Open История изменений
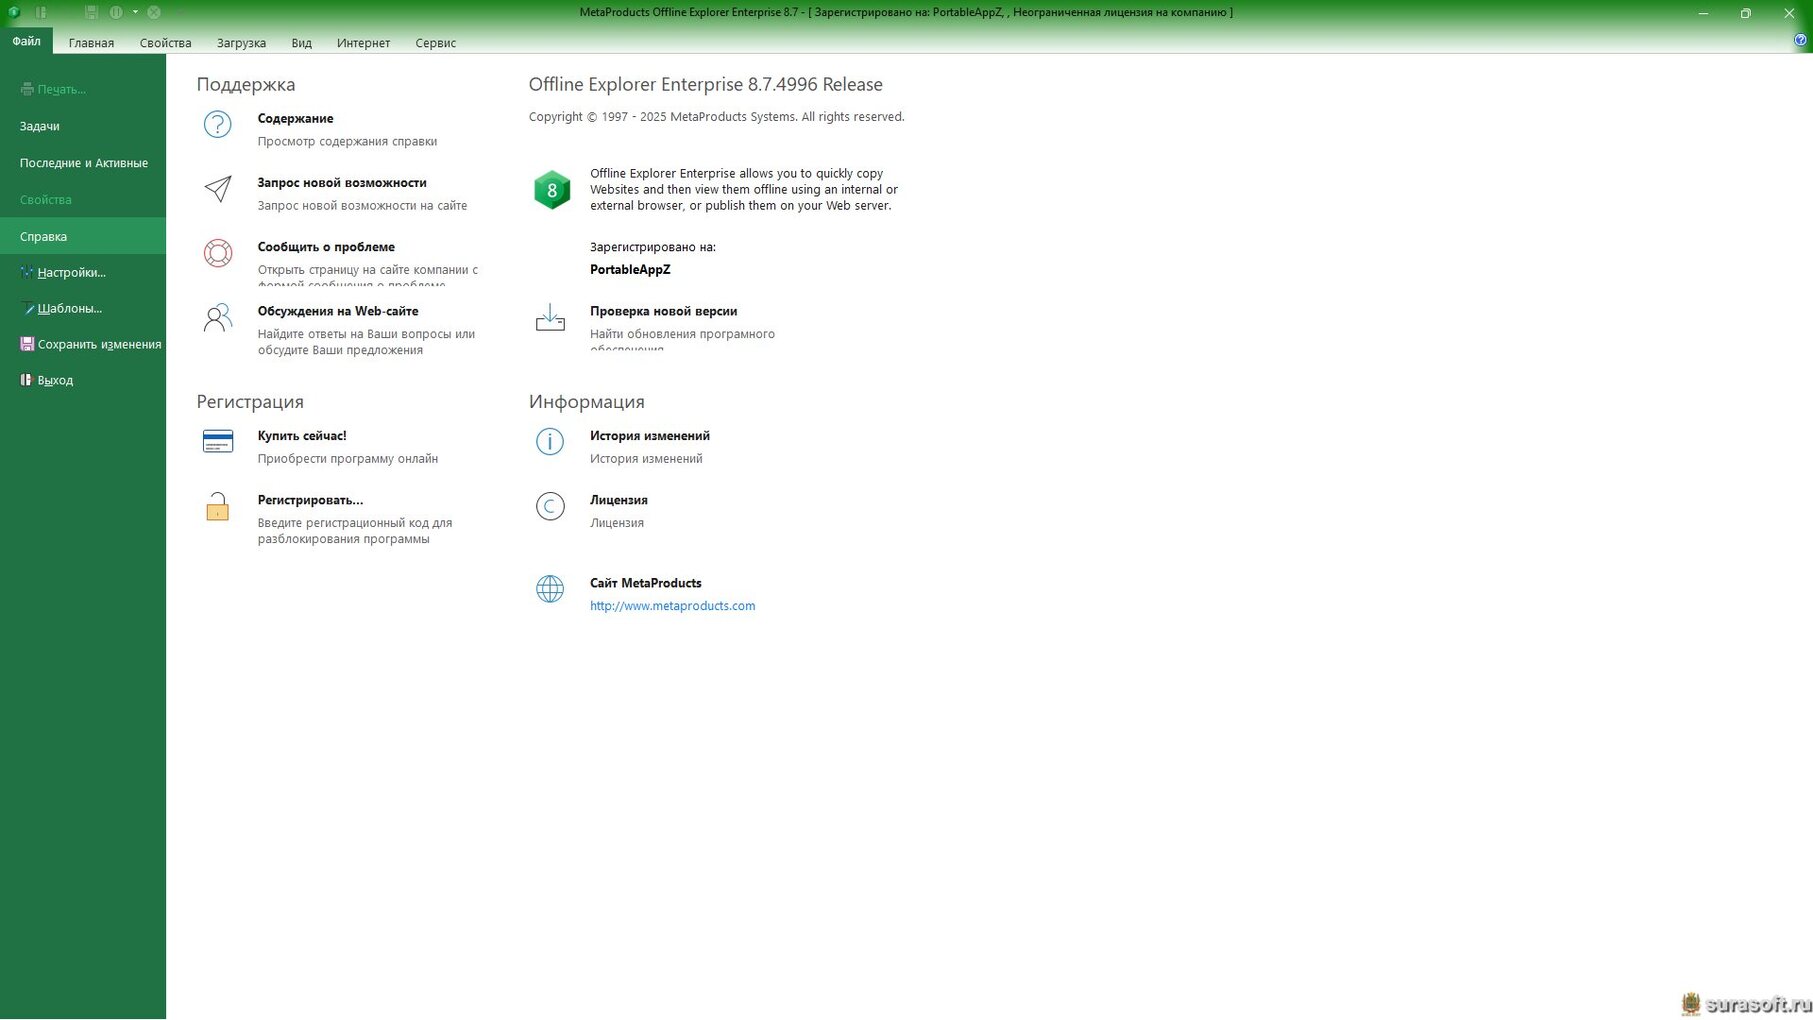Screen dimensions: 1813x1020 pyautogui.click(x=650, y=435)
